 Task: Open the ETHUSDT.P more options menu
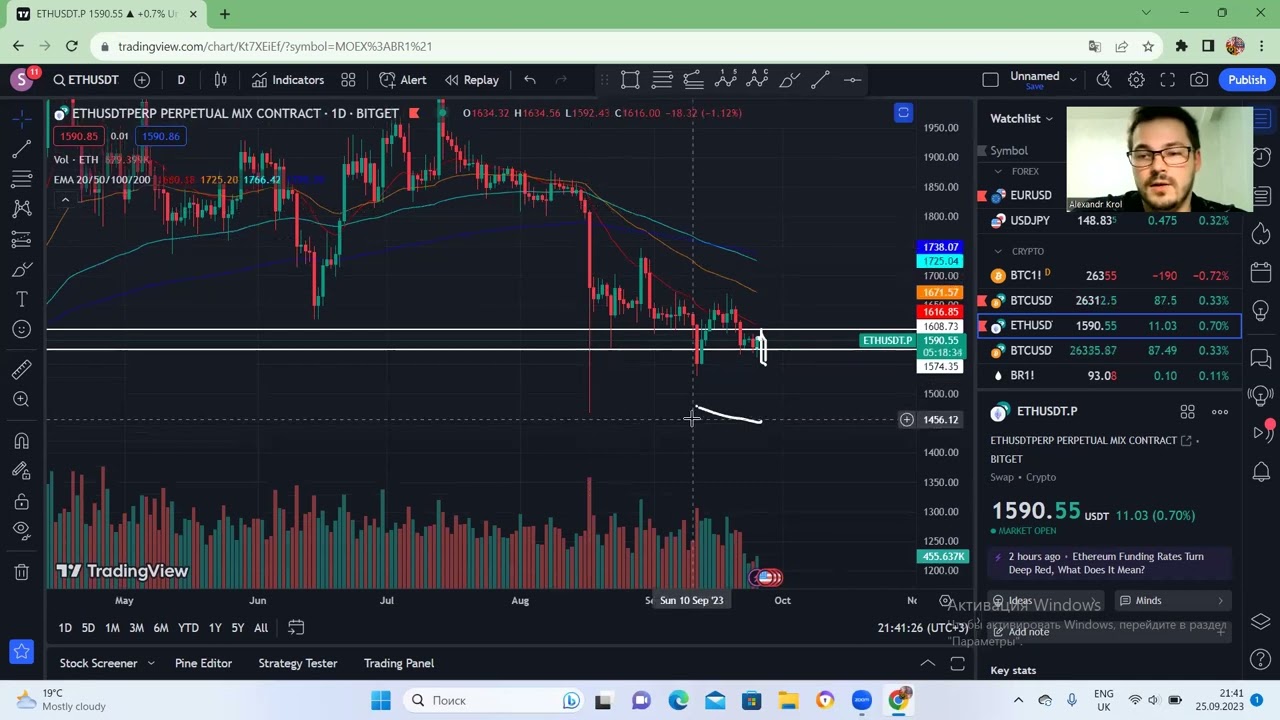pos(1220,411)
